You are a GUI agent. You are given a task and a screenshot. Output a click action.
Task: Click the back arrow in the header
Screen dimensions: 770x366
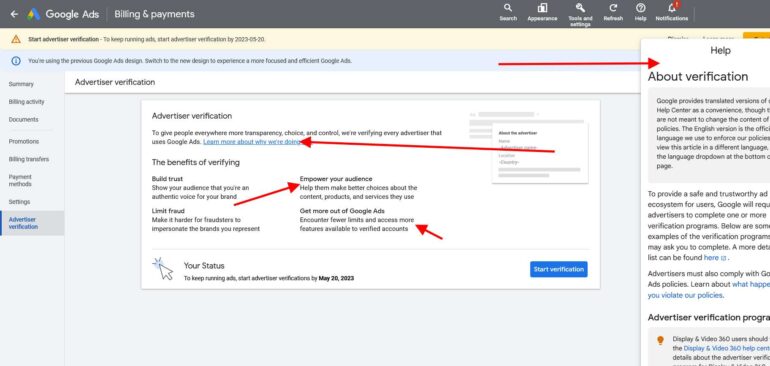[x=14, y=14]
